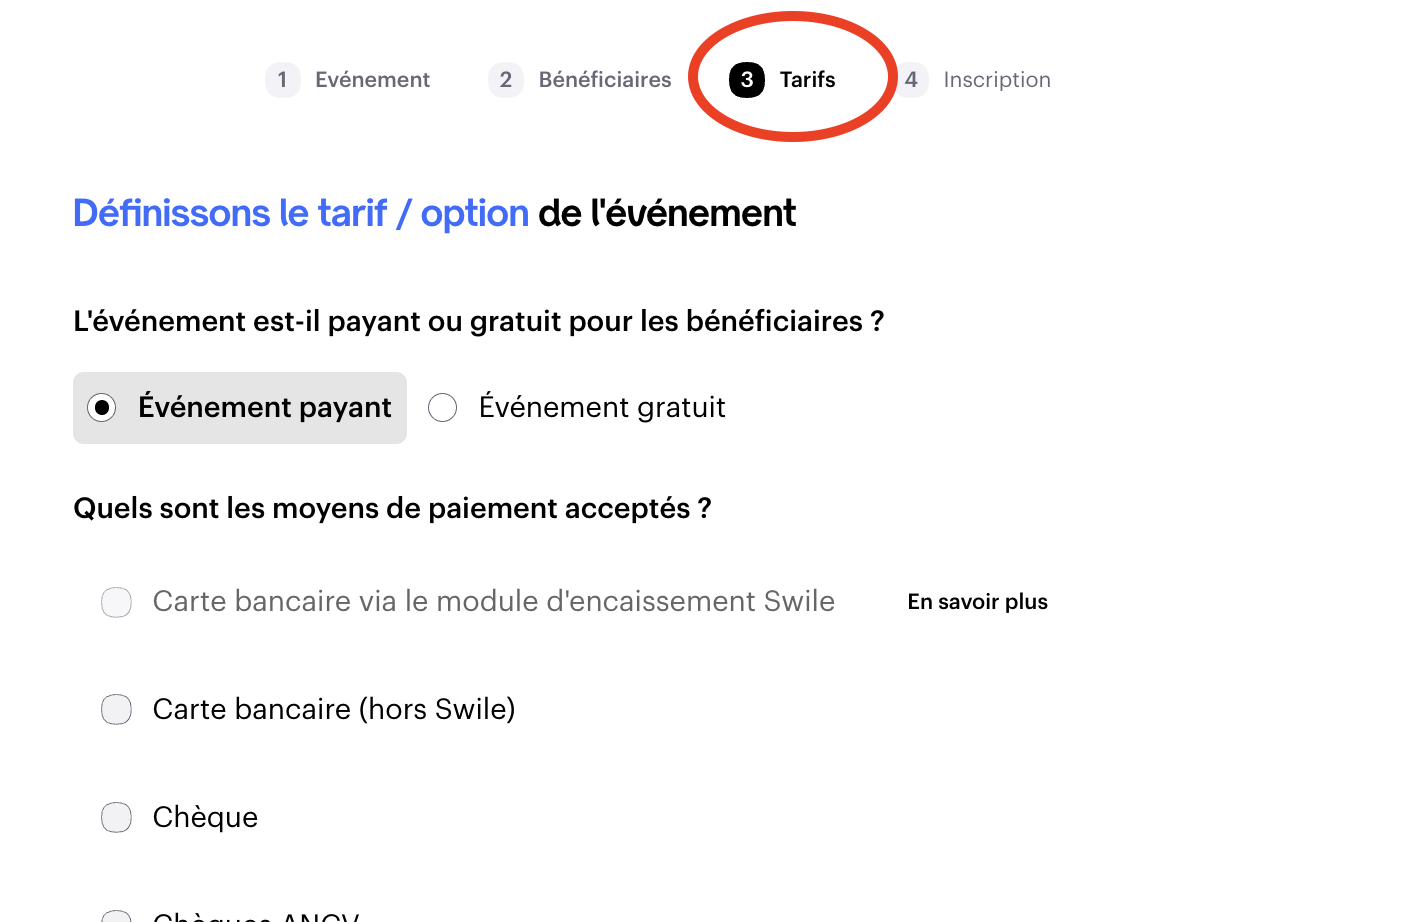The image size is (1404, 922).
Task: Click the step 1 number badge
Action: pos(282,80)
